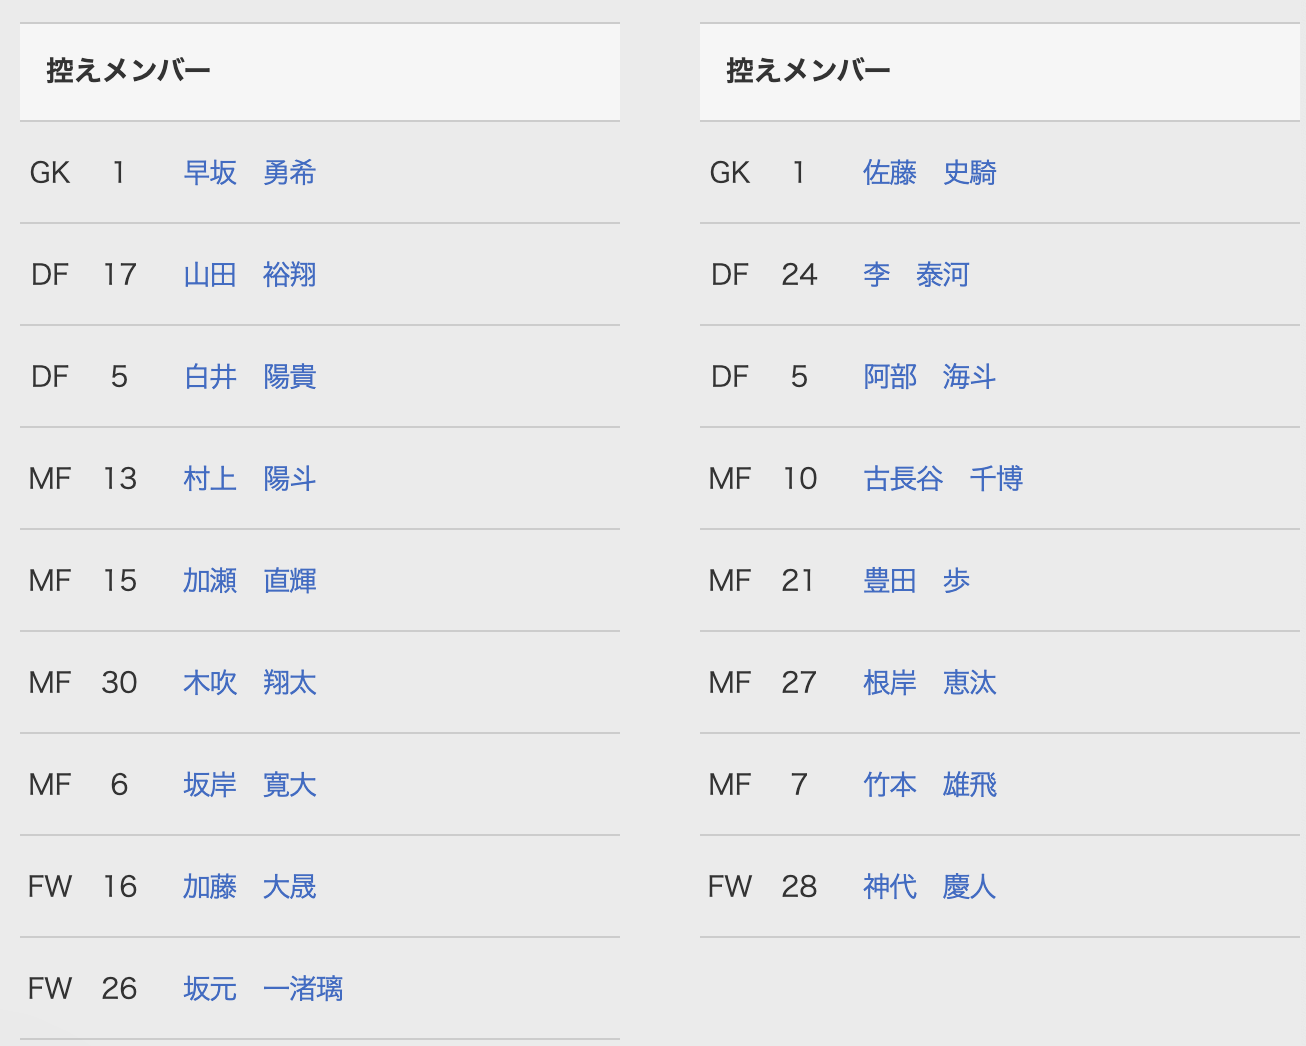The height and width of the screenshot is (1046, 1306).
Task: Open 木吹 翔太 player page
Action: click(249, 683)
